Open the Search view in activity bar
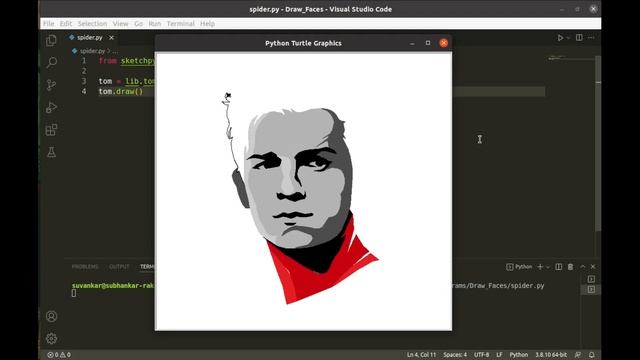The height and width of the screenshot is (360, 640). 51,62
